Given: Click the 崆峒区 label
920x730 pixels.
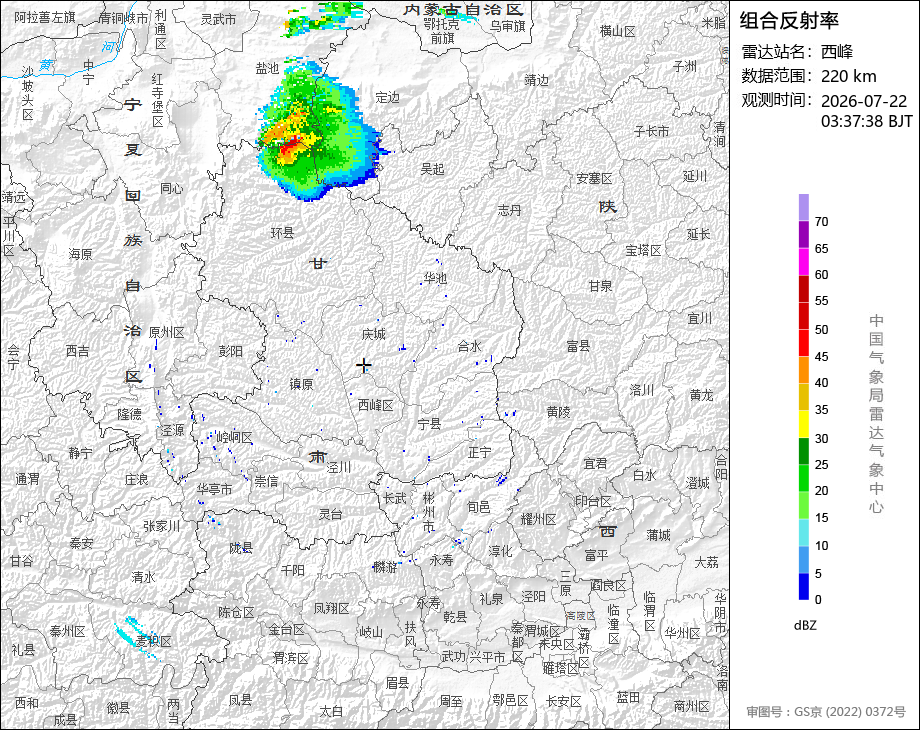Looking at the screenshot, I should [235, 437].
